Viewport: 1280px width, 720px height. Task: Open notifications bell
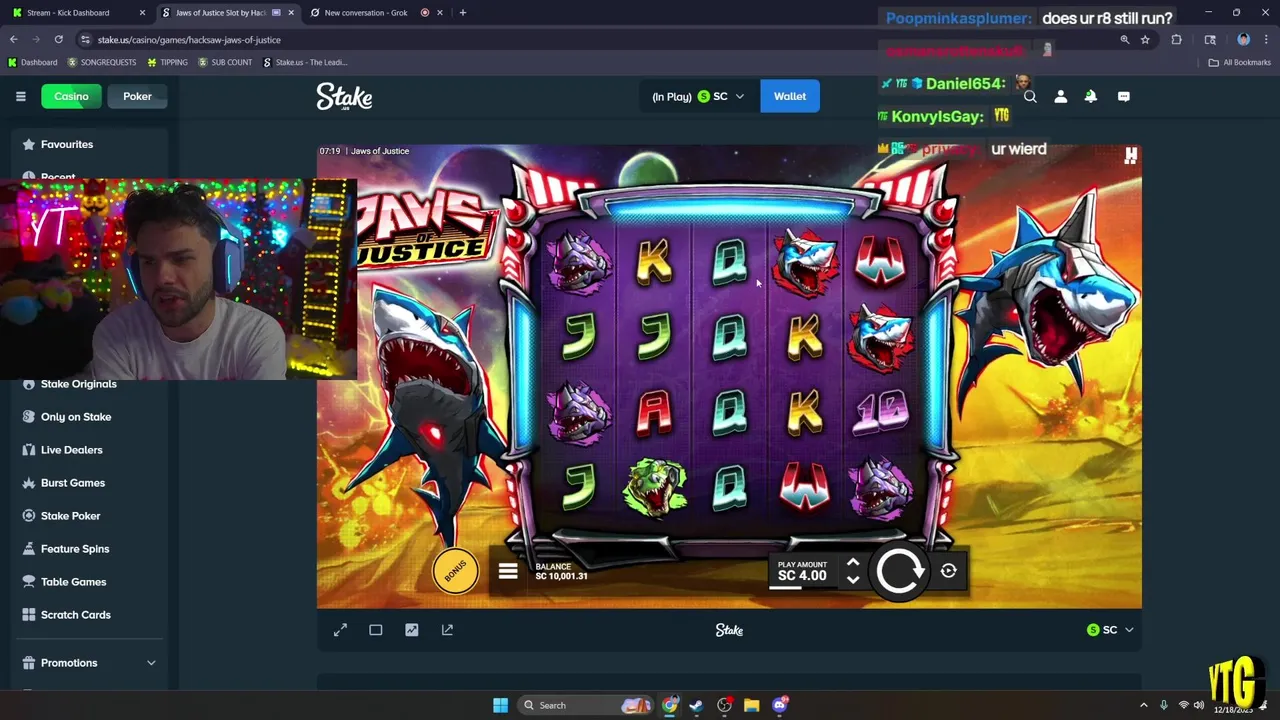point(1091,97)
